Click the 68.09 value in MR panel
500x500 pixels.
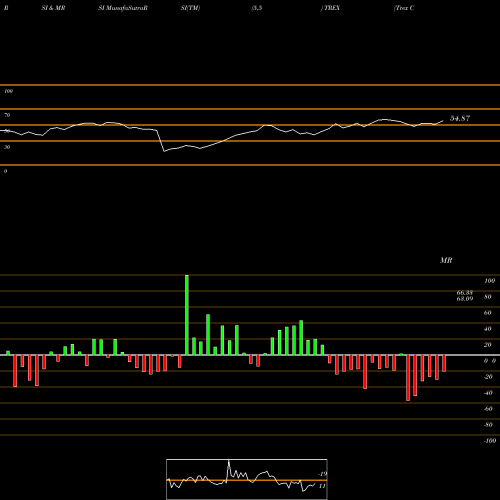(465, 299)
